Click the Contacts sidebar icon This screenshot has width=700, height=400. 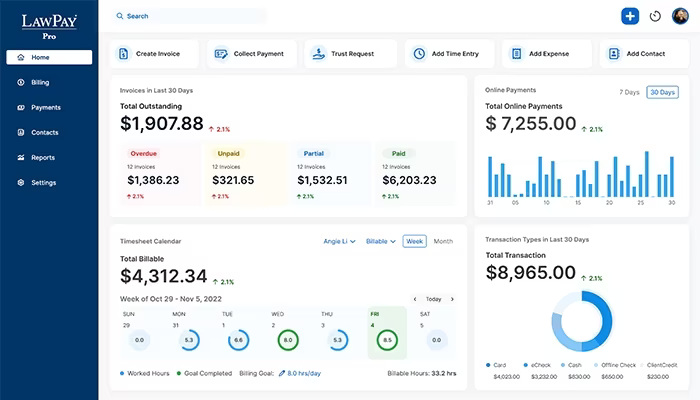(21, 132)
